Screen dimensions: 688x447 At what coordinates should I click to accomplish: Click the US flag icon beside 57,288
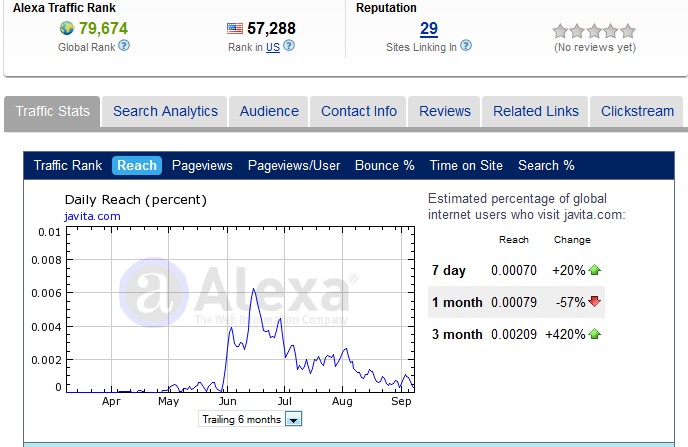(x=235, y=29)
